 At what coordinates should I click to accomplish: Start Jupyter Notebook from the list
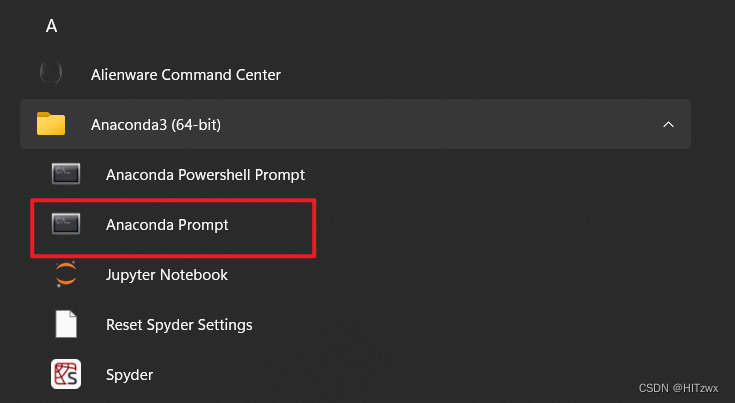click(166, 275)
